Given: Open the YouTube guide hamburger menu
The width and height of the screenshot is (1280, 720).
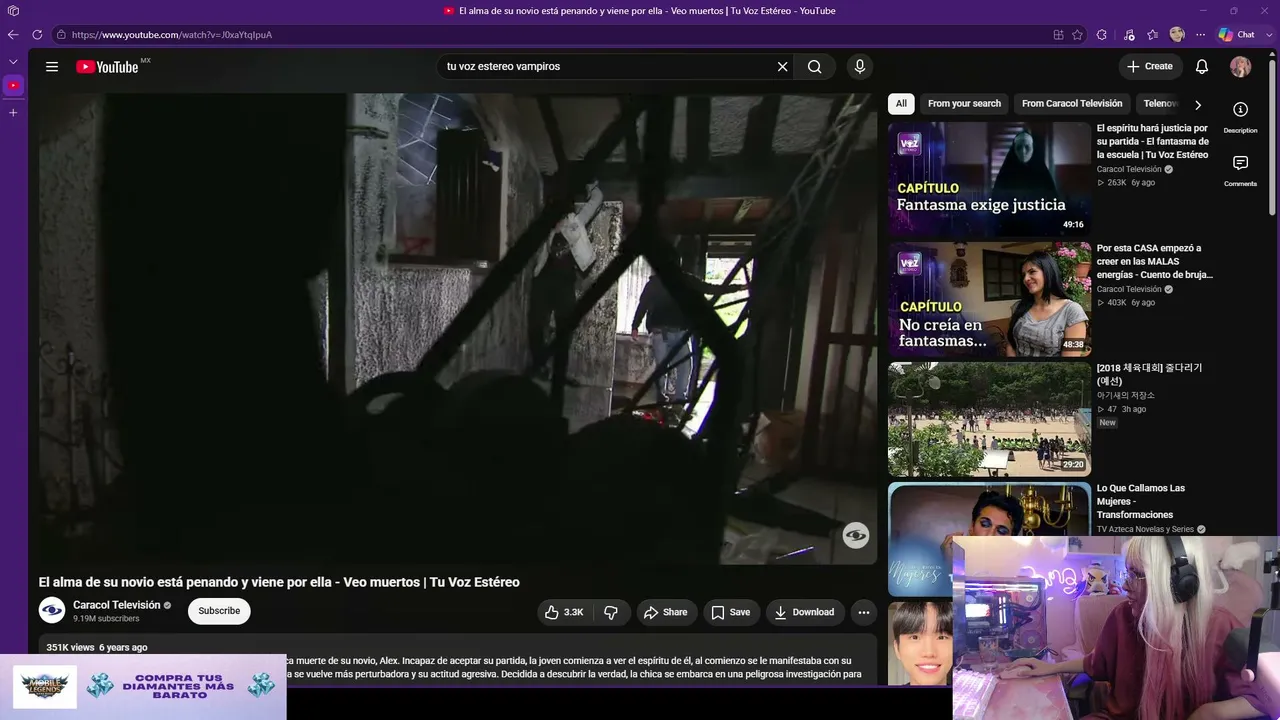Looking at the screenshot, I should point(52,67).
